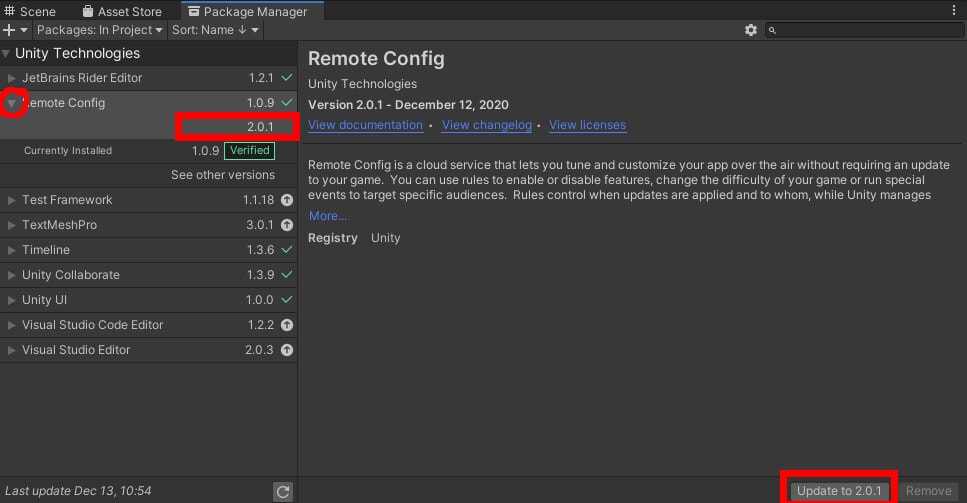Expand the Test Framework package
This screenshot has width=967, height=503.
[11, 200]
